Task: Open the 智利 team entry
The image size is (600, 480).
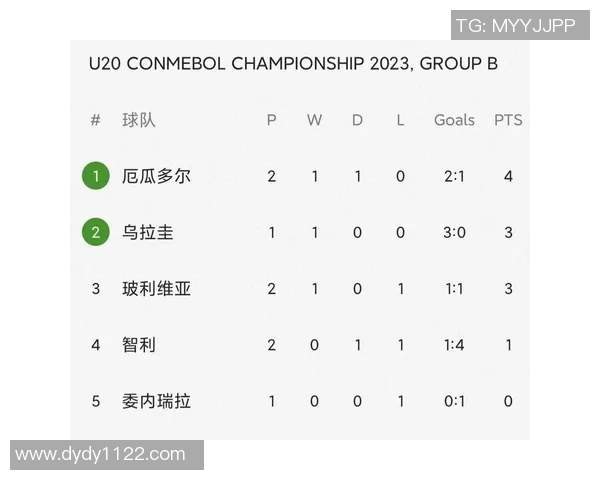Action: coord(139,345)
